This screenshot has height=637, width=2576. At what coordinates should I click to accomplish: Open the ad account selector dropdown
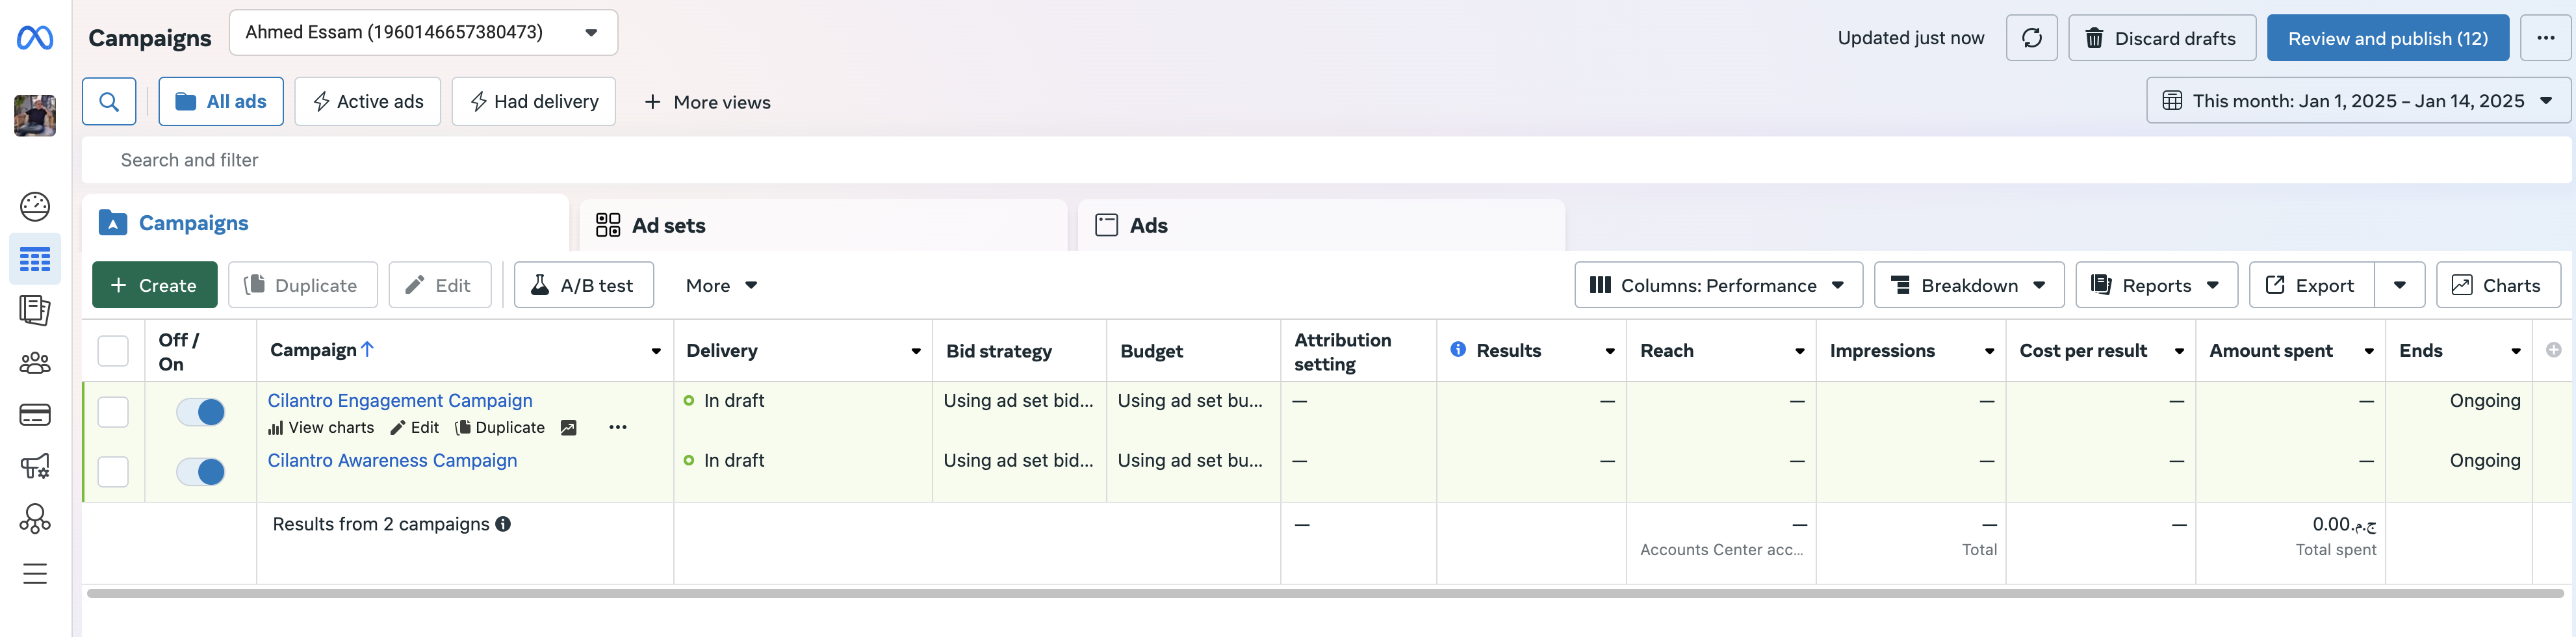click(423, 32)
